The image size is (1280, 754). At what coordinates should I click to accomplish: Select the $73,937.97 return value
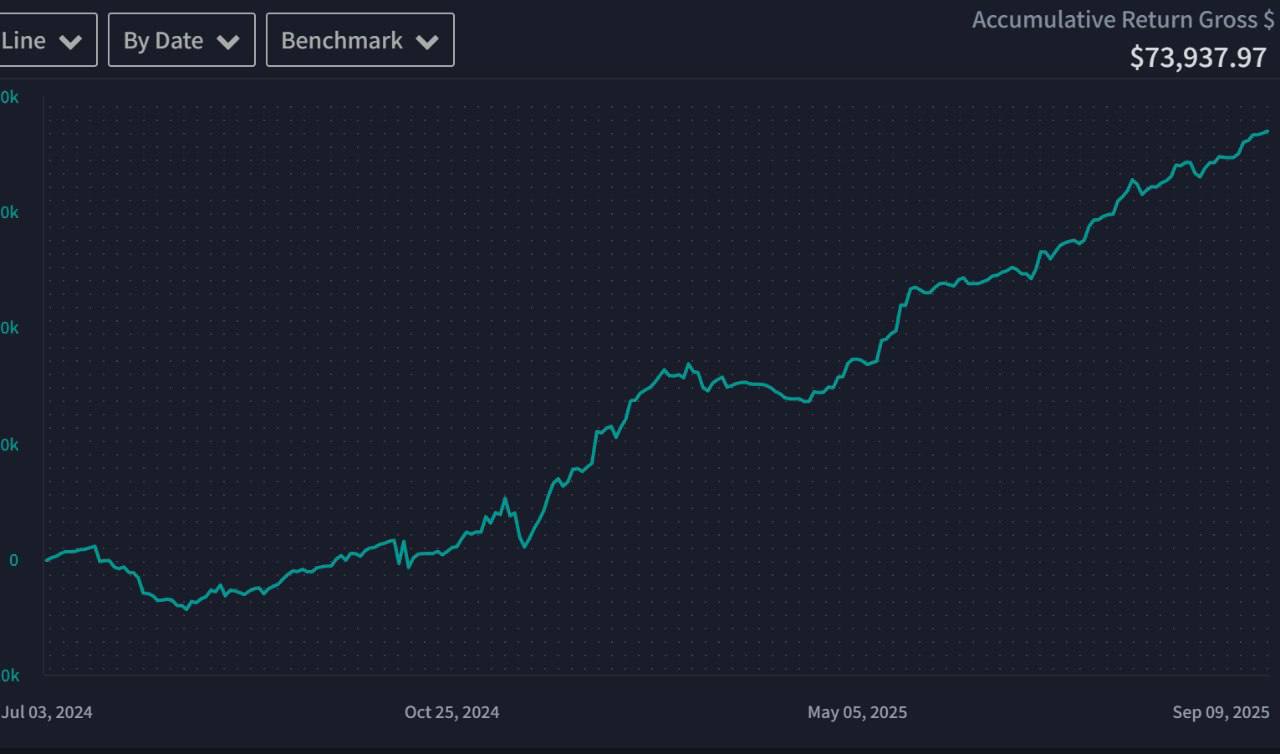[x=1198, y=57]
